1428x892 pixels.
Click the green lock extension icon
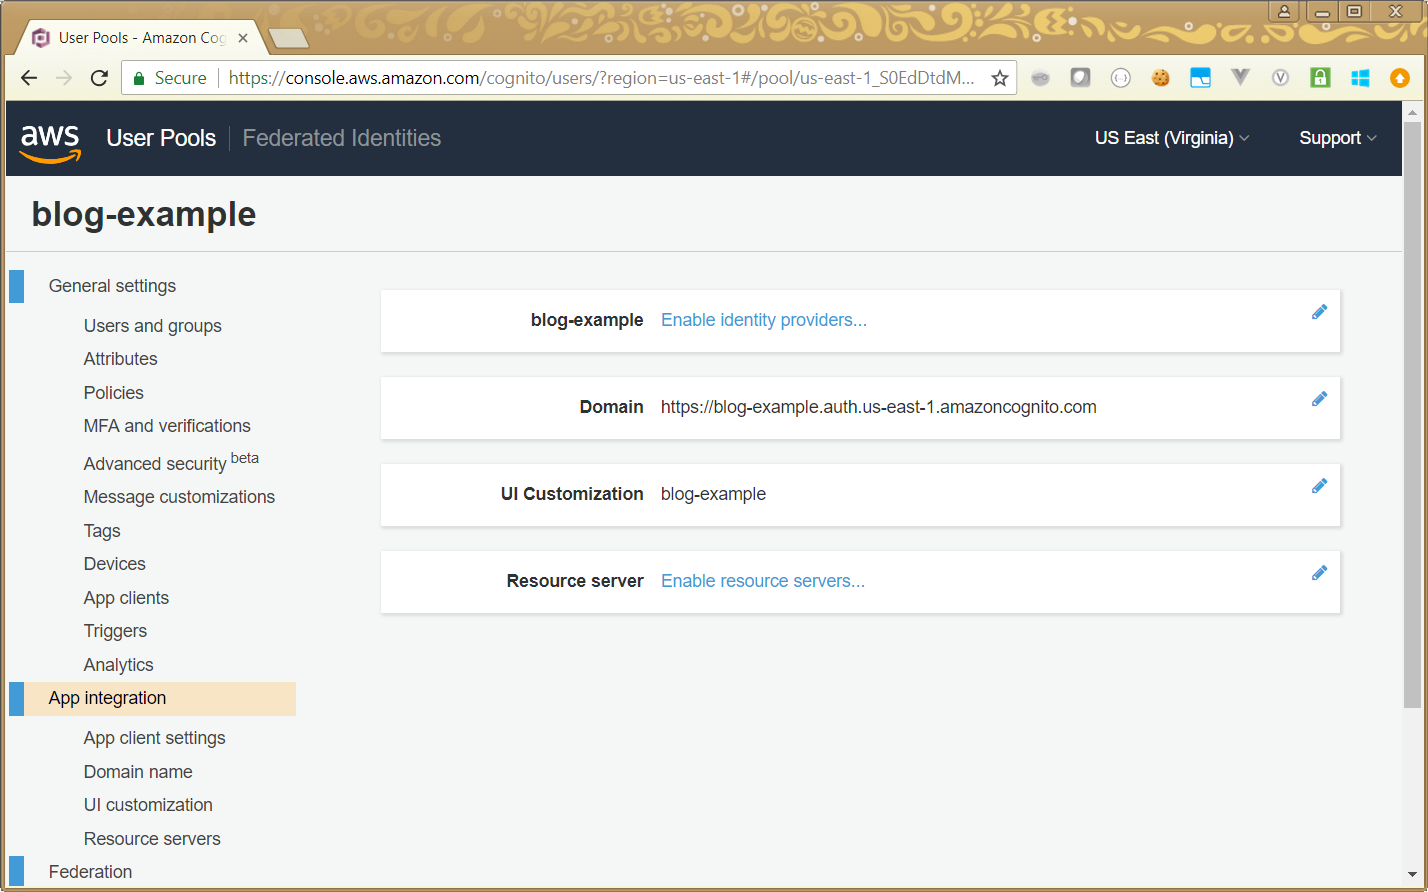point(1320,78)
